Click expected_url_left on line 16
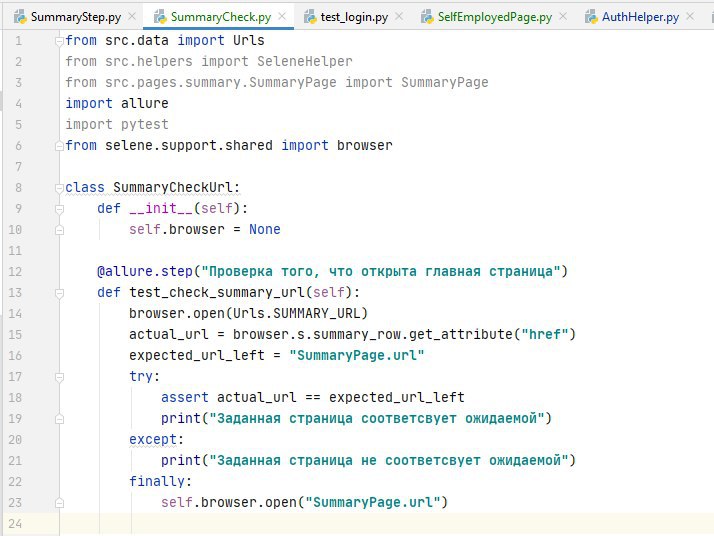714x536 pixels. tap(197, 355)
